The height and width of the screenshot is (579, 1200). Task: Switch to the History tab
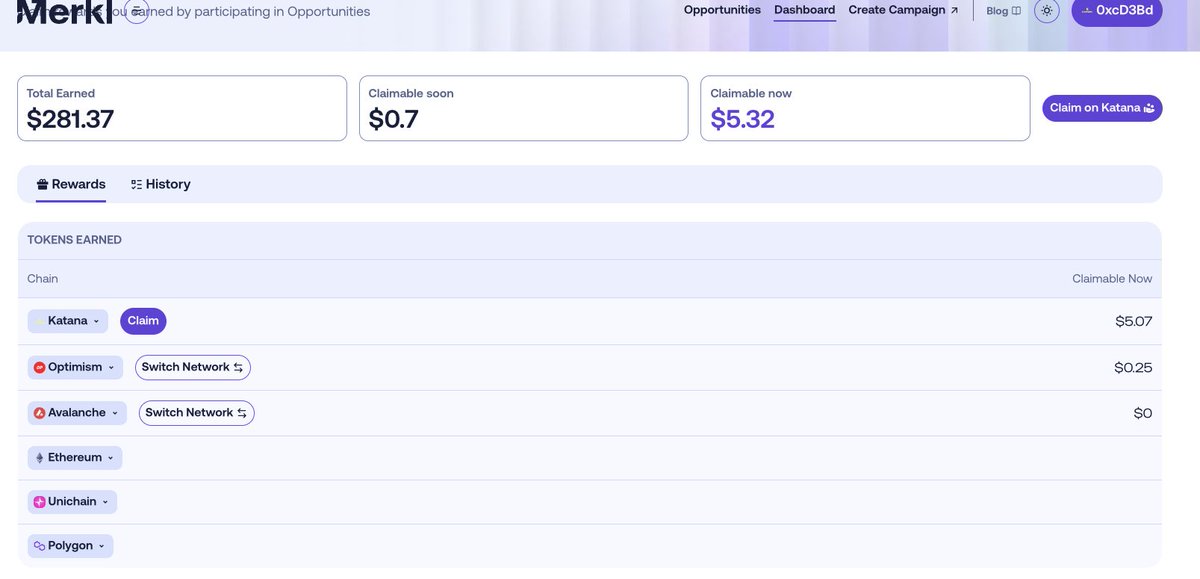pos(160,184)
